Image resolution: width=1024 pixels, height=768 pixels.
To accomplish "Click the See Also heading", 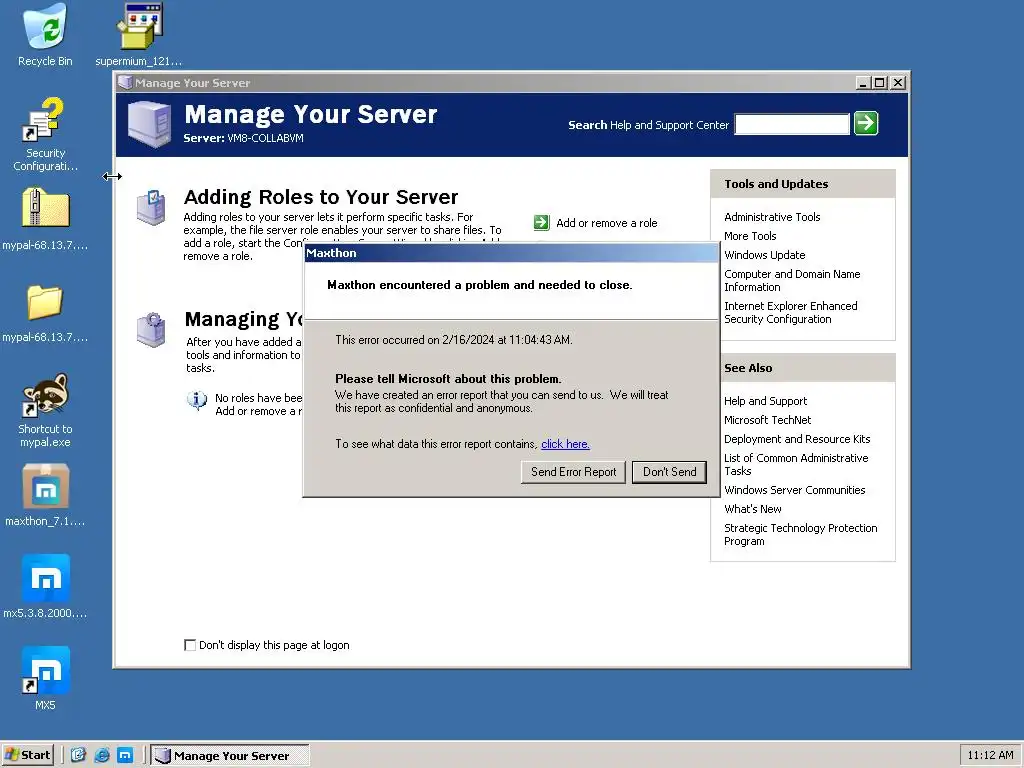I will (748, 368).
